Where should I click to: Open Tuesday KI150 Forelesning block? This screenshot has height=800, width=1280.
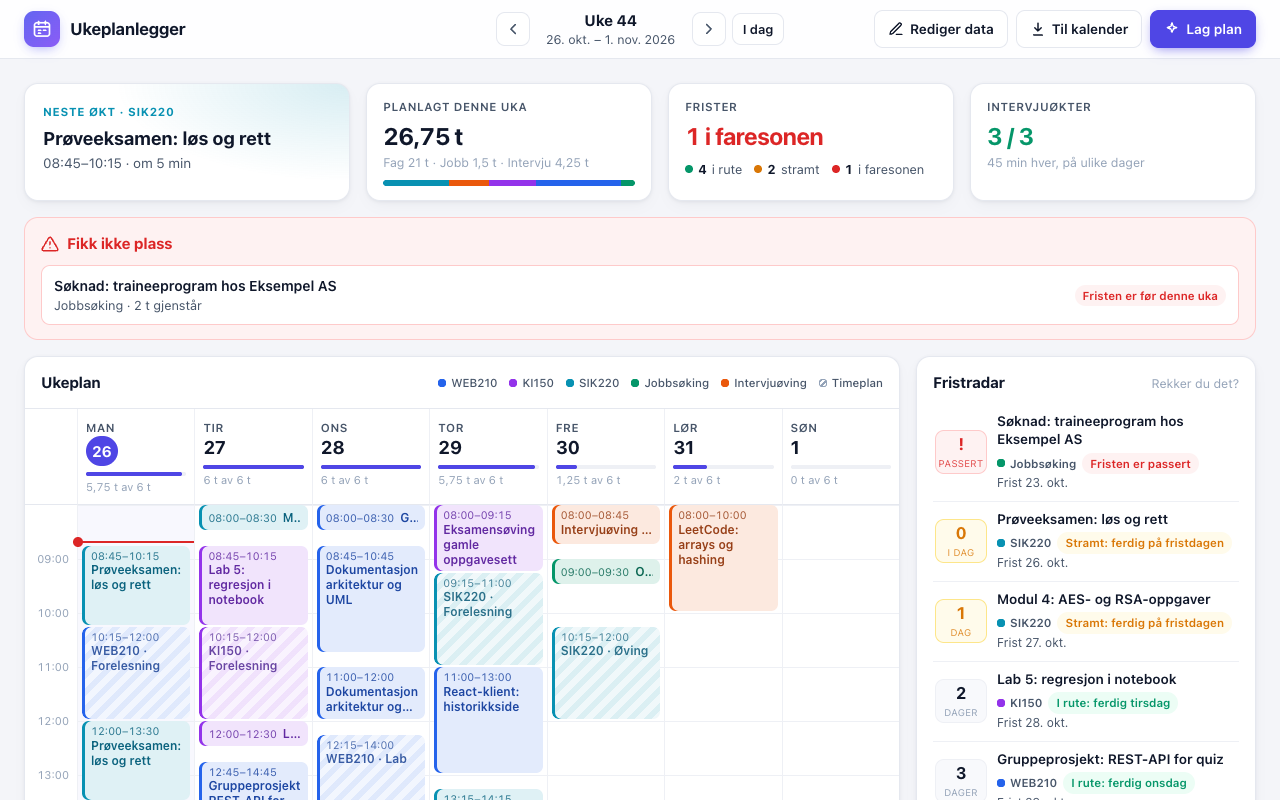(253, 673)
